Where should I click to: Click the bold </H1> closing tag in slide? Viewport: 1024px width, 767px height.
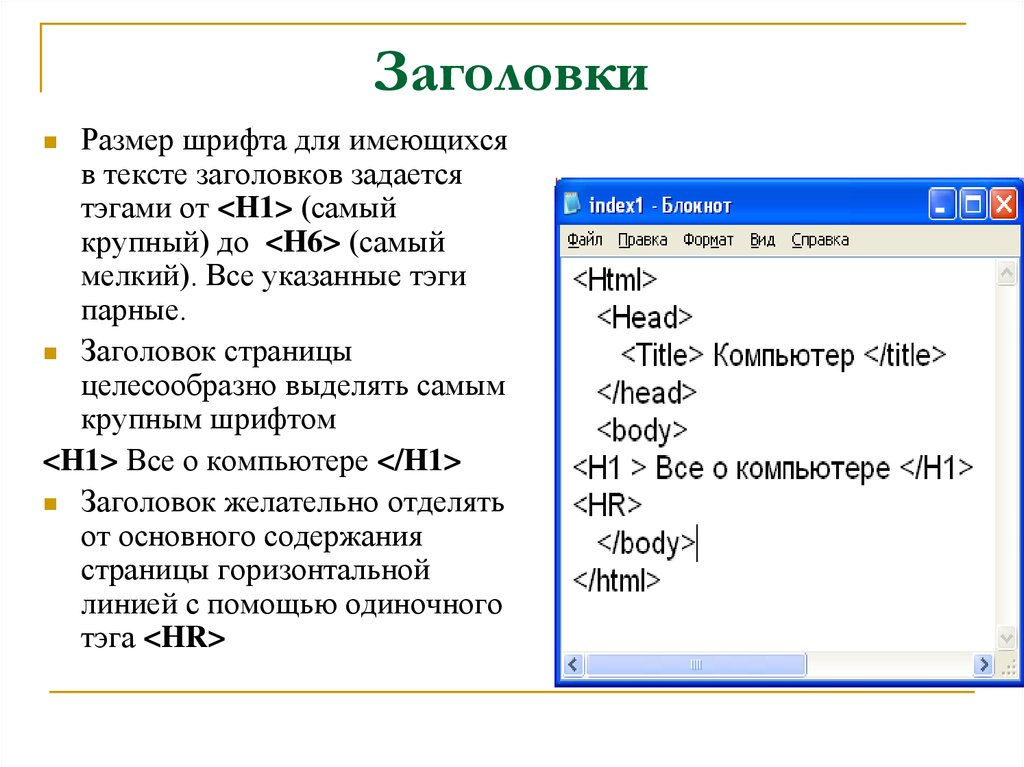coord(419,461)
